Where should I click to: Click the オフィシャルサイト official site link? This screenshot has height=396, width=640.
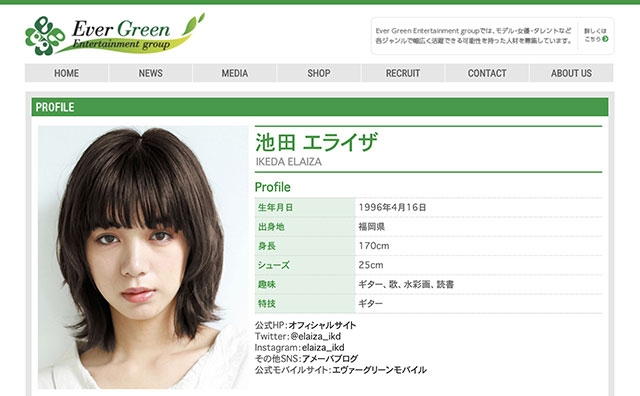point(322,325)
